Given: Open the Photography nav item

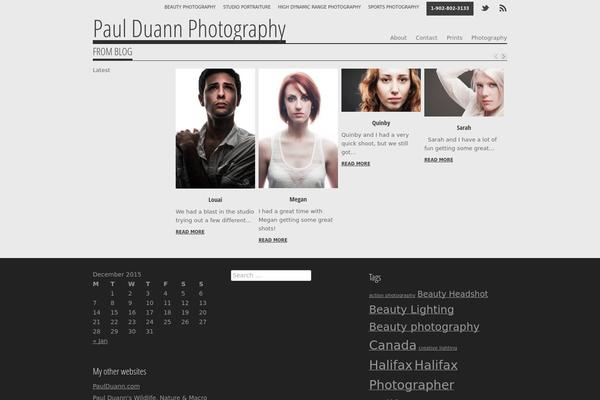Looking at the screenshot, I should [x=489, y=38].
